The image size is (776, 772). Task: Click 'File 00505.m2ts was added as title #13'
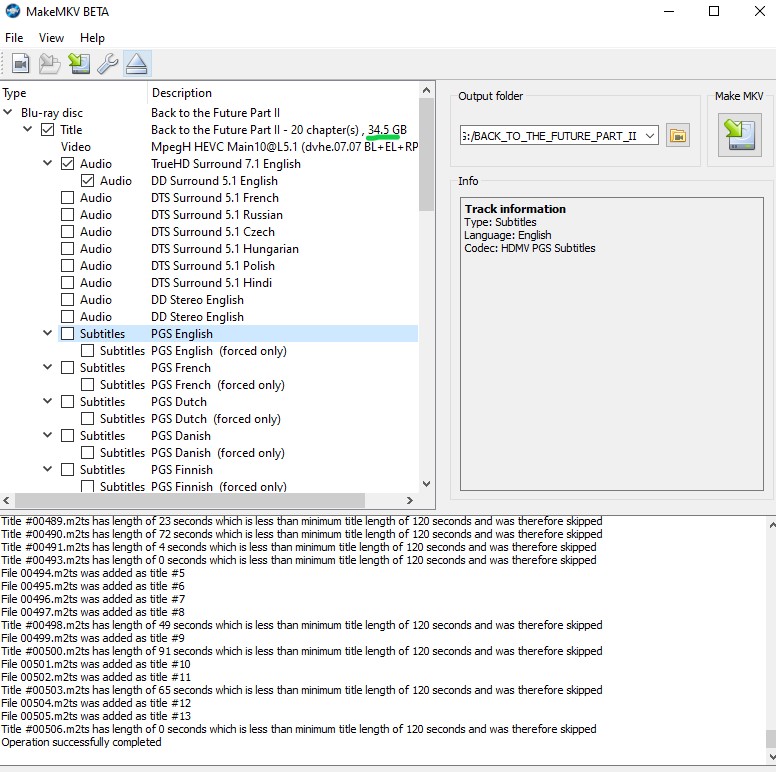96,716
